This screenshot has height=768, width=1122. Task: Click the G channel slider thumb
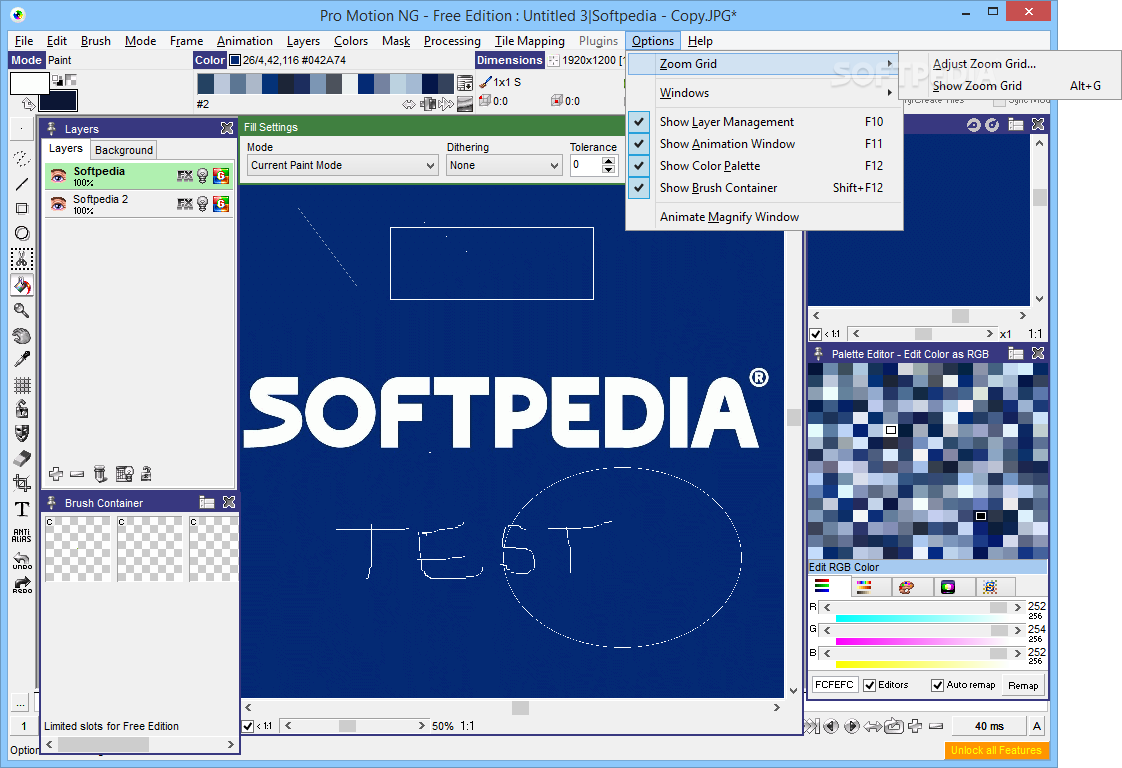pyautogui.click(x=999, y=631)
